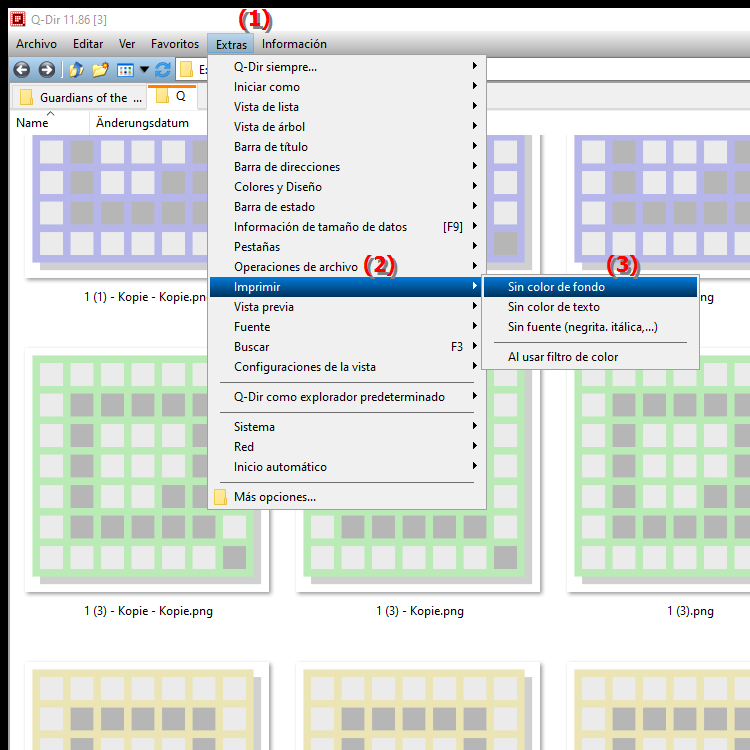
Task: Sort by the Name column header
Action: tap(50, 123)
